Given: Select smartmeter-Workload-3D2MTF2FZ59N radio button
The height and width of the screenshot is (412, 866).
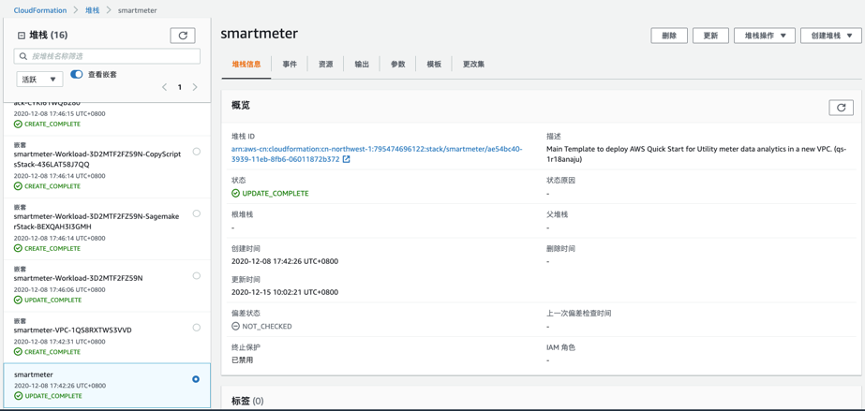Looking at the screenshot, I should click(x=197, y=276).
